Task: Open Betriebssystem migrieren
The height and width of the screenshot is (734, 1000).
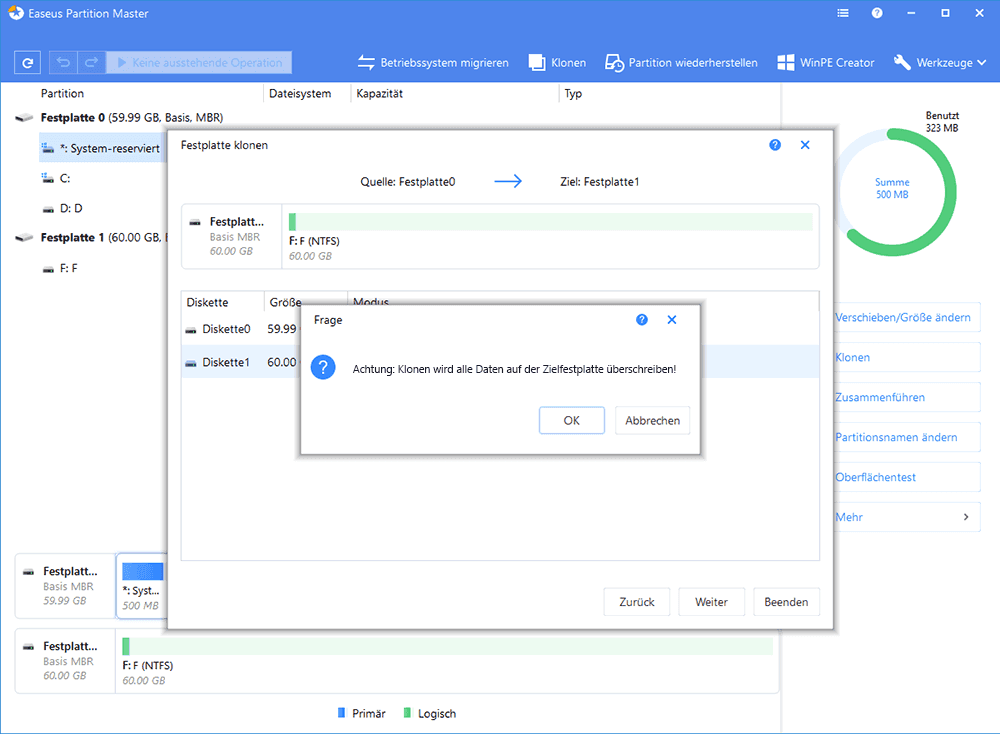Action: pos(433,62)
